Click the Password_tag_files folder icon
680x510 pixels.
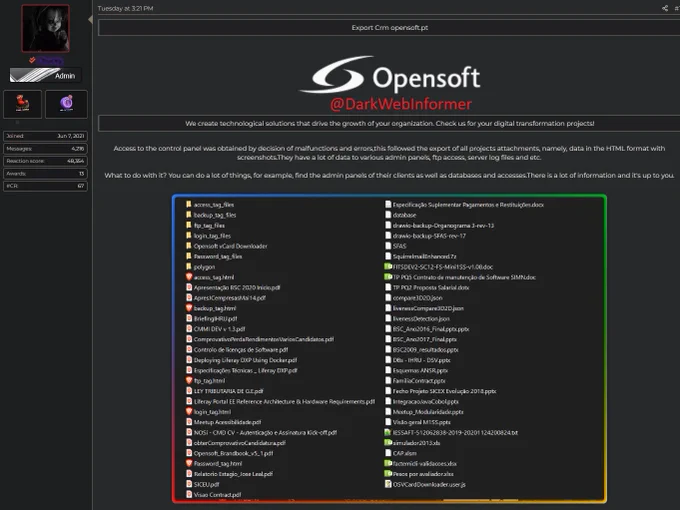pos(189,256)
